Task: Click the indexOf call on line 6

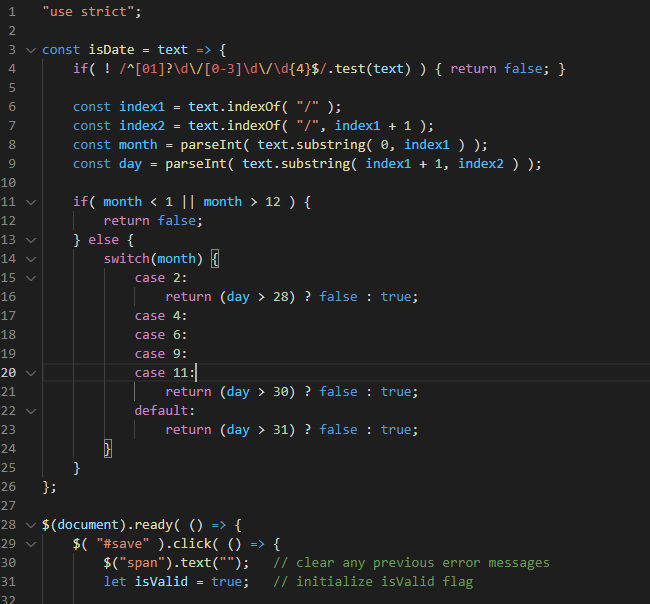Action: coord(254,107)
